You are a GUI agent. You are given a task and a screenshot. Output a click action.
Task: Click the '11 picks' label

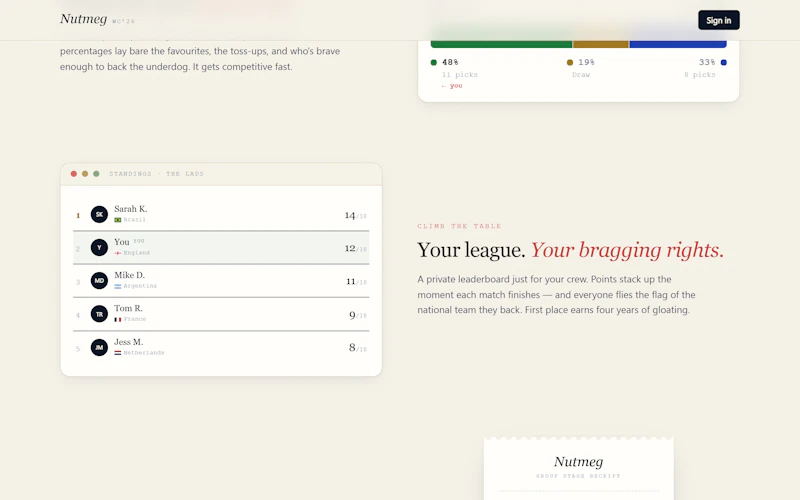point(460,74)
